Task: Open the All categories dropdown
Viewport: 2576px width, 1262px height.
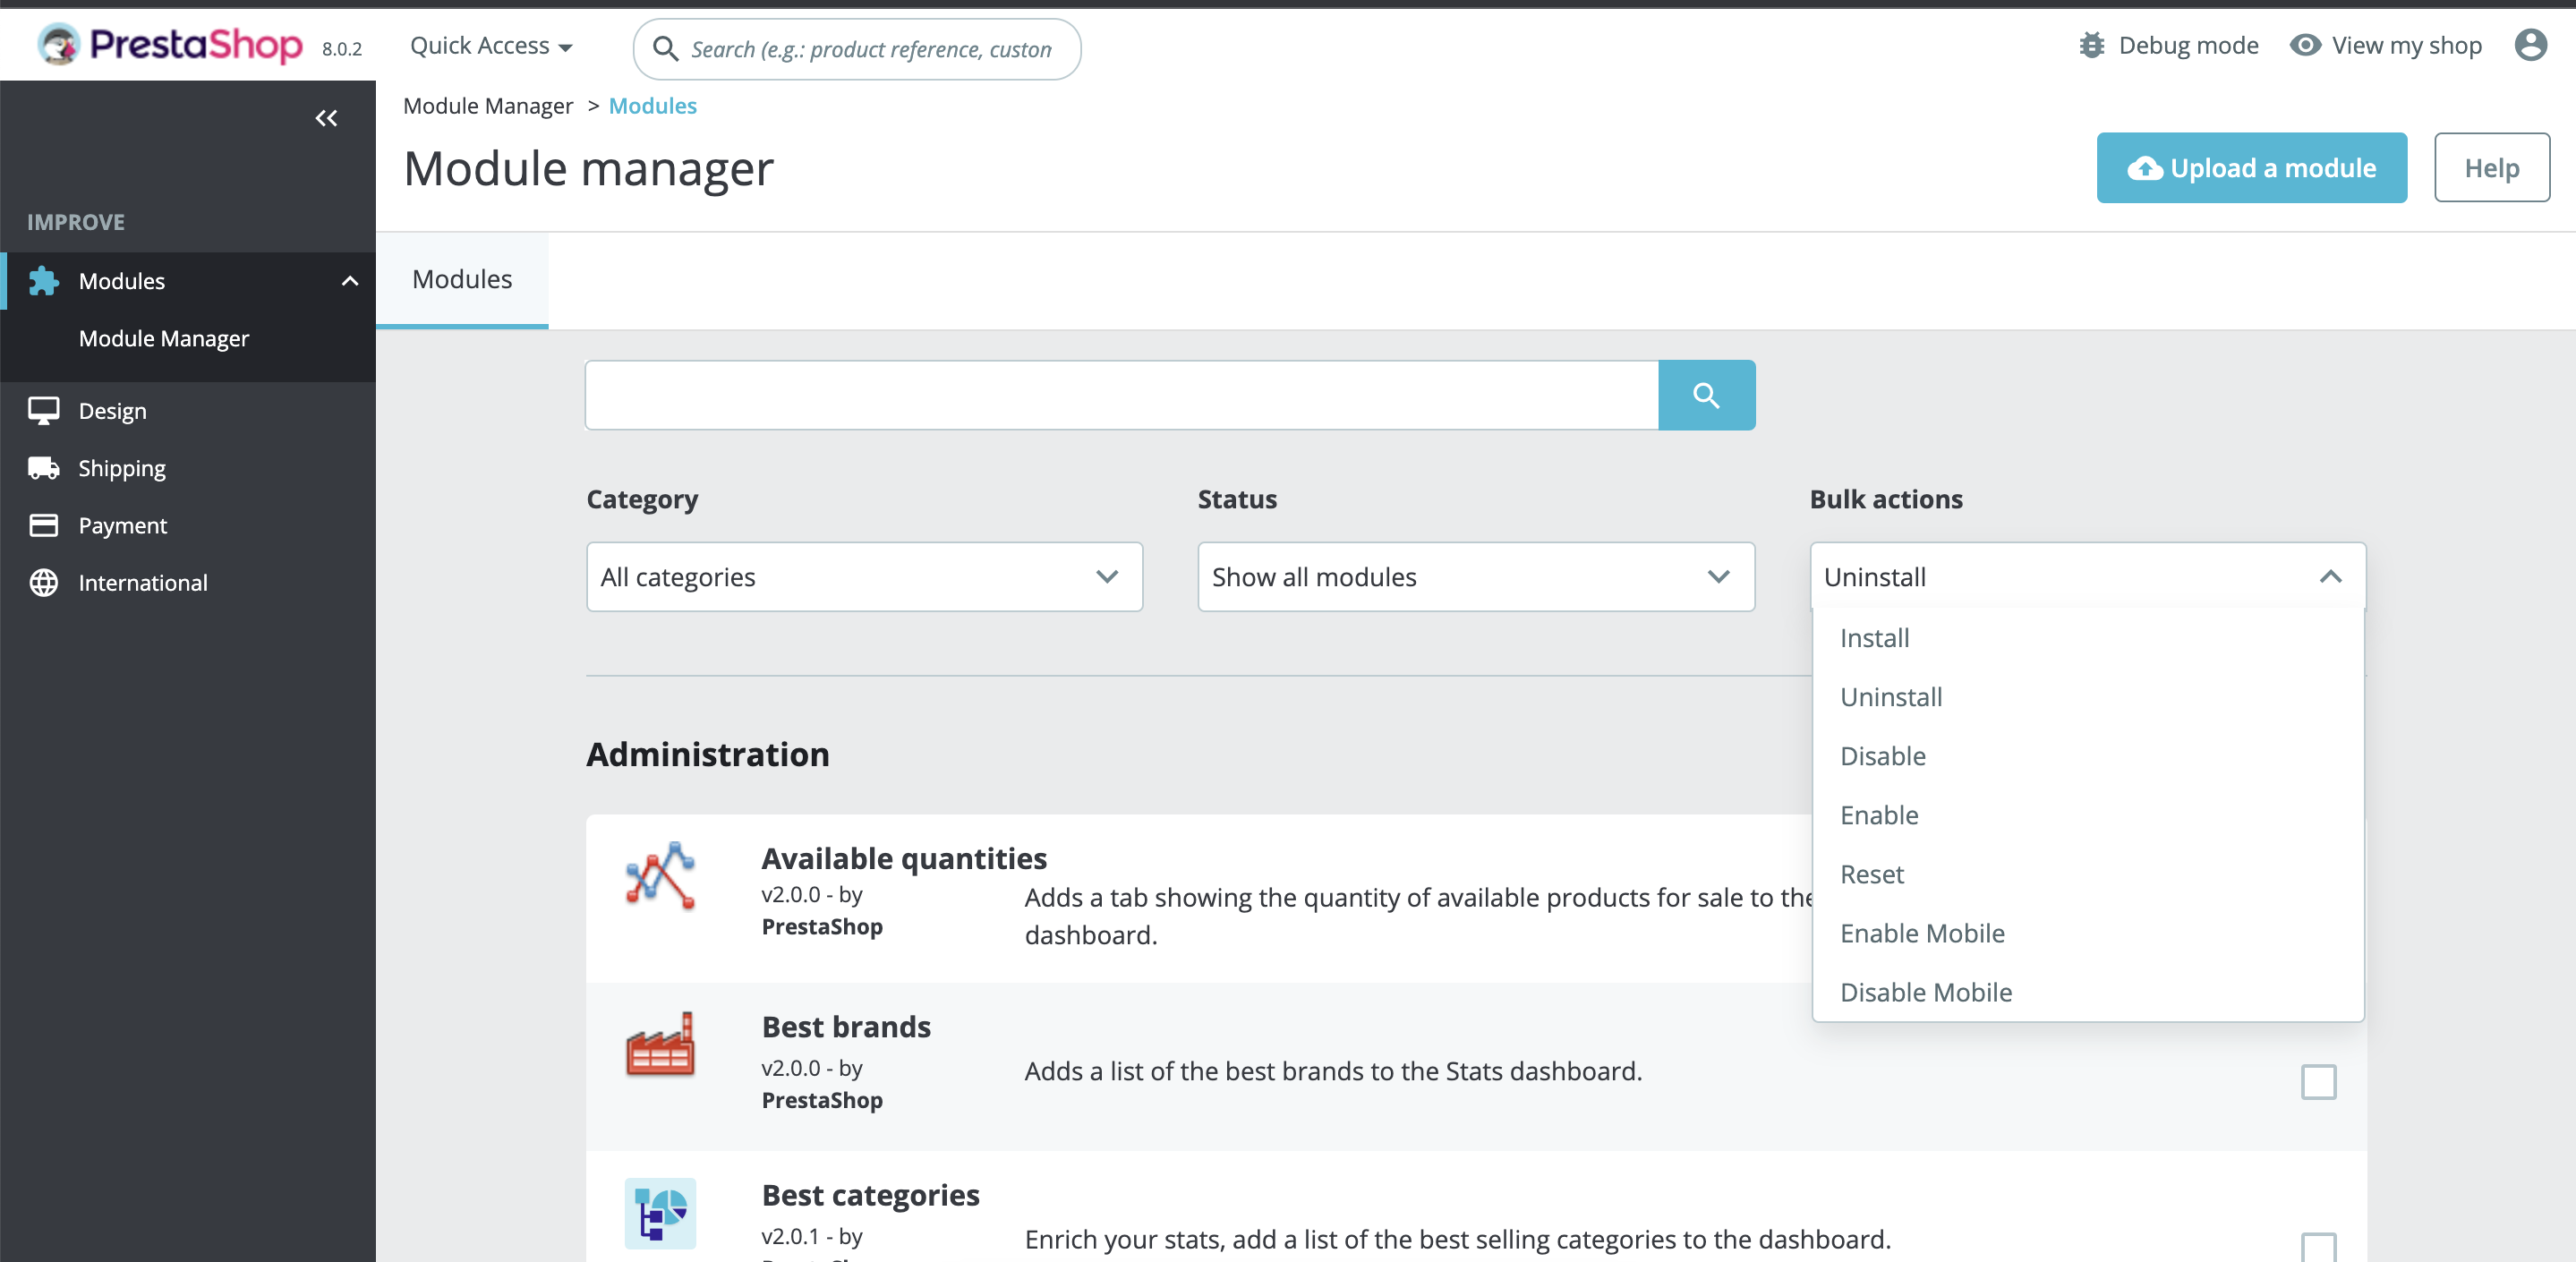Action: 863,577
